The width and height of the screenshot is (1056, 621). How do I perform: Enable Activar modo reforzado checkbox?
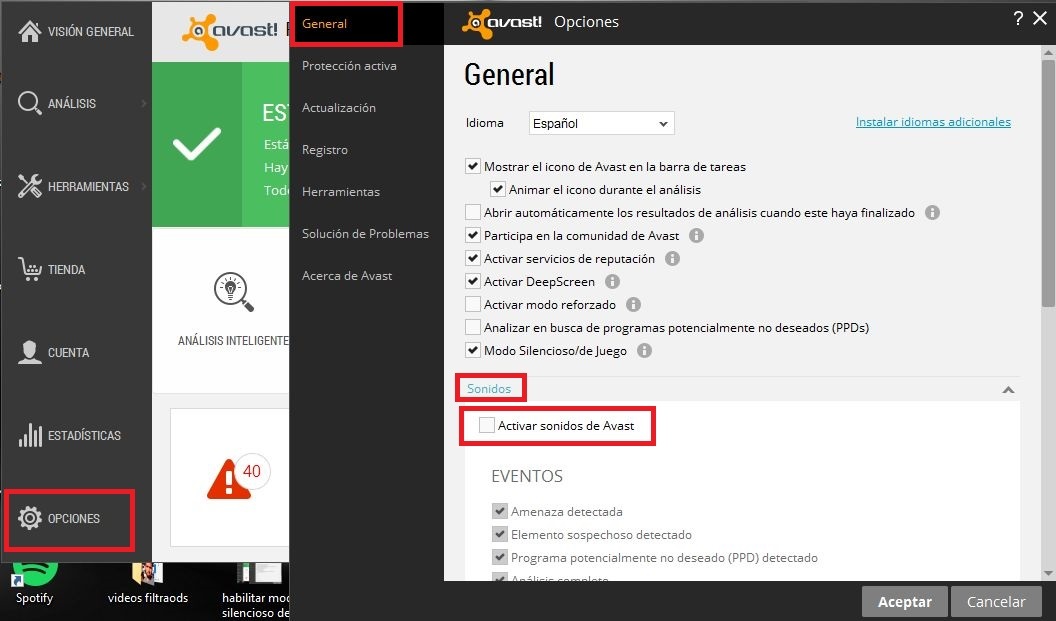(x=473, y=304)
